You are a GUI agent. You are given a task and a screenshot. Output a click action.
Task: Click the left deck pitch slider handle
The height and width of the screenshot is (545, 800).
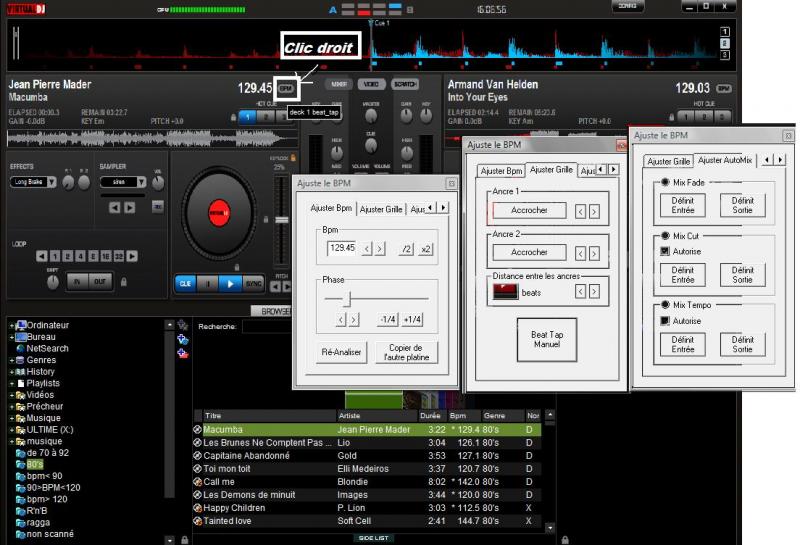point(282,220)
